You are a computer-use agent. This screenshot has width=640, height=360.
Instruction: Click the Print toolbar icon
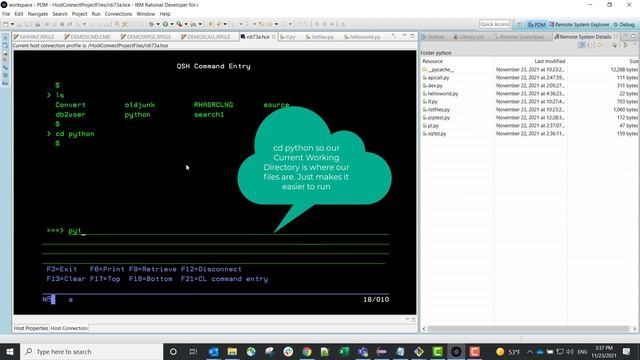click(x=37, y=24)
